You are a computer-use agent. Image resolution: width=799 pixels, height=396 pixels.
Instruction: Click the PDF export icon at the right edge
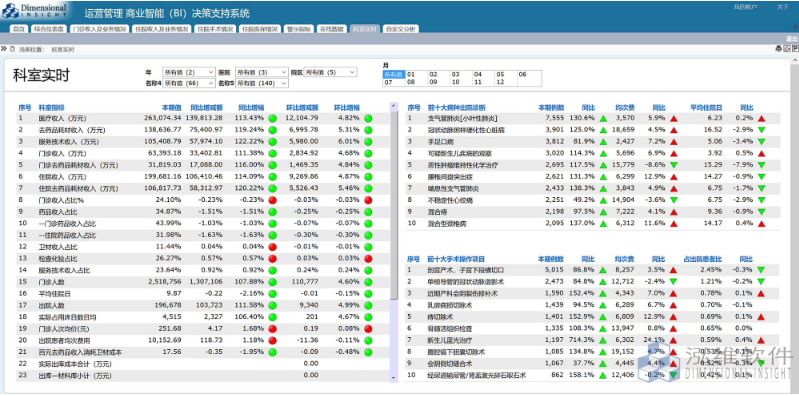point(795,49)
